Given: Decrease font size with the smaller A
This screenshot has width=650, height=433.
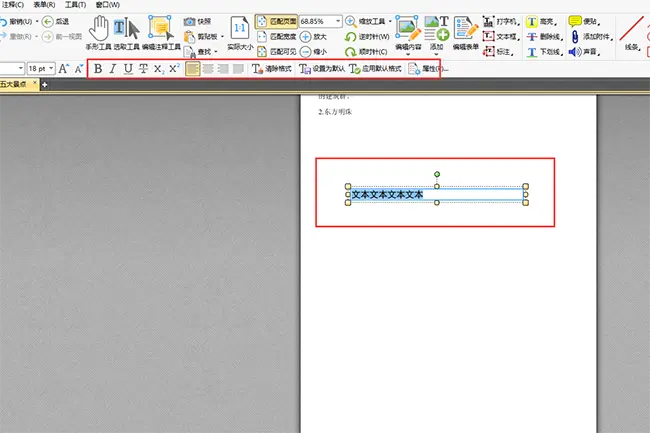Looking at the screenshot, I should point(79,68).
